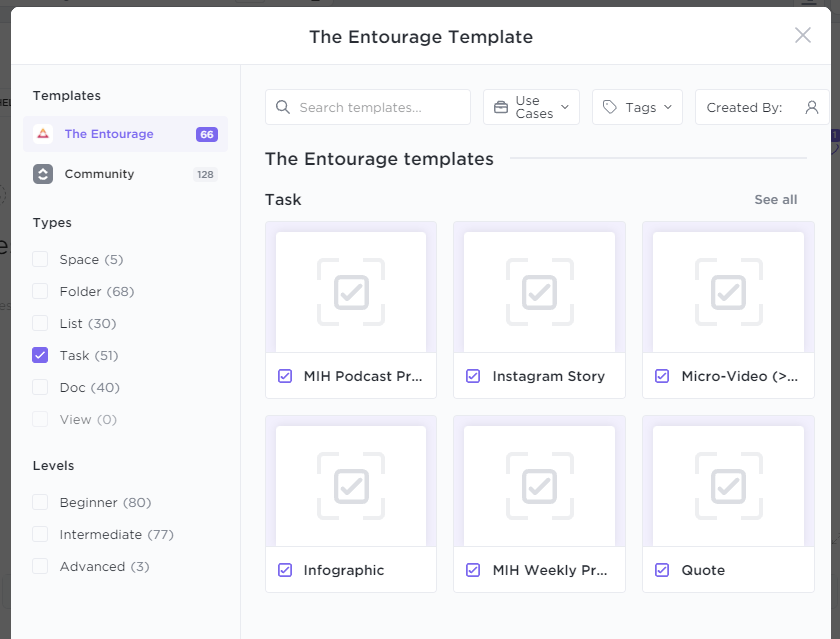840x639 pixels.
Task: Click the Templates sidebar heading
Action: point(66,95)
